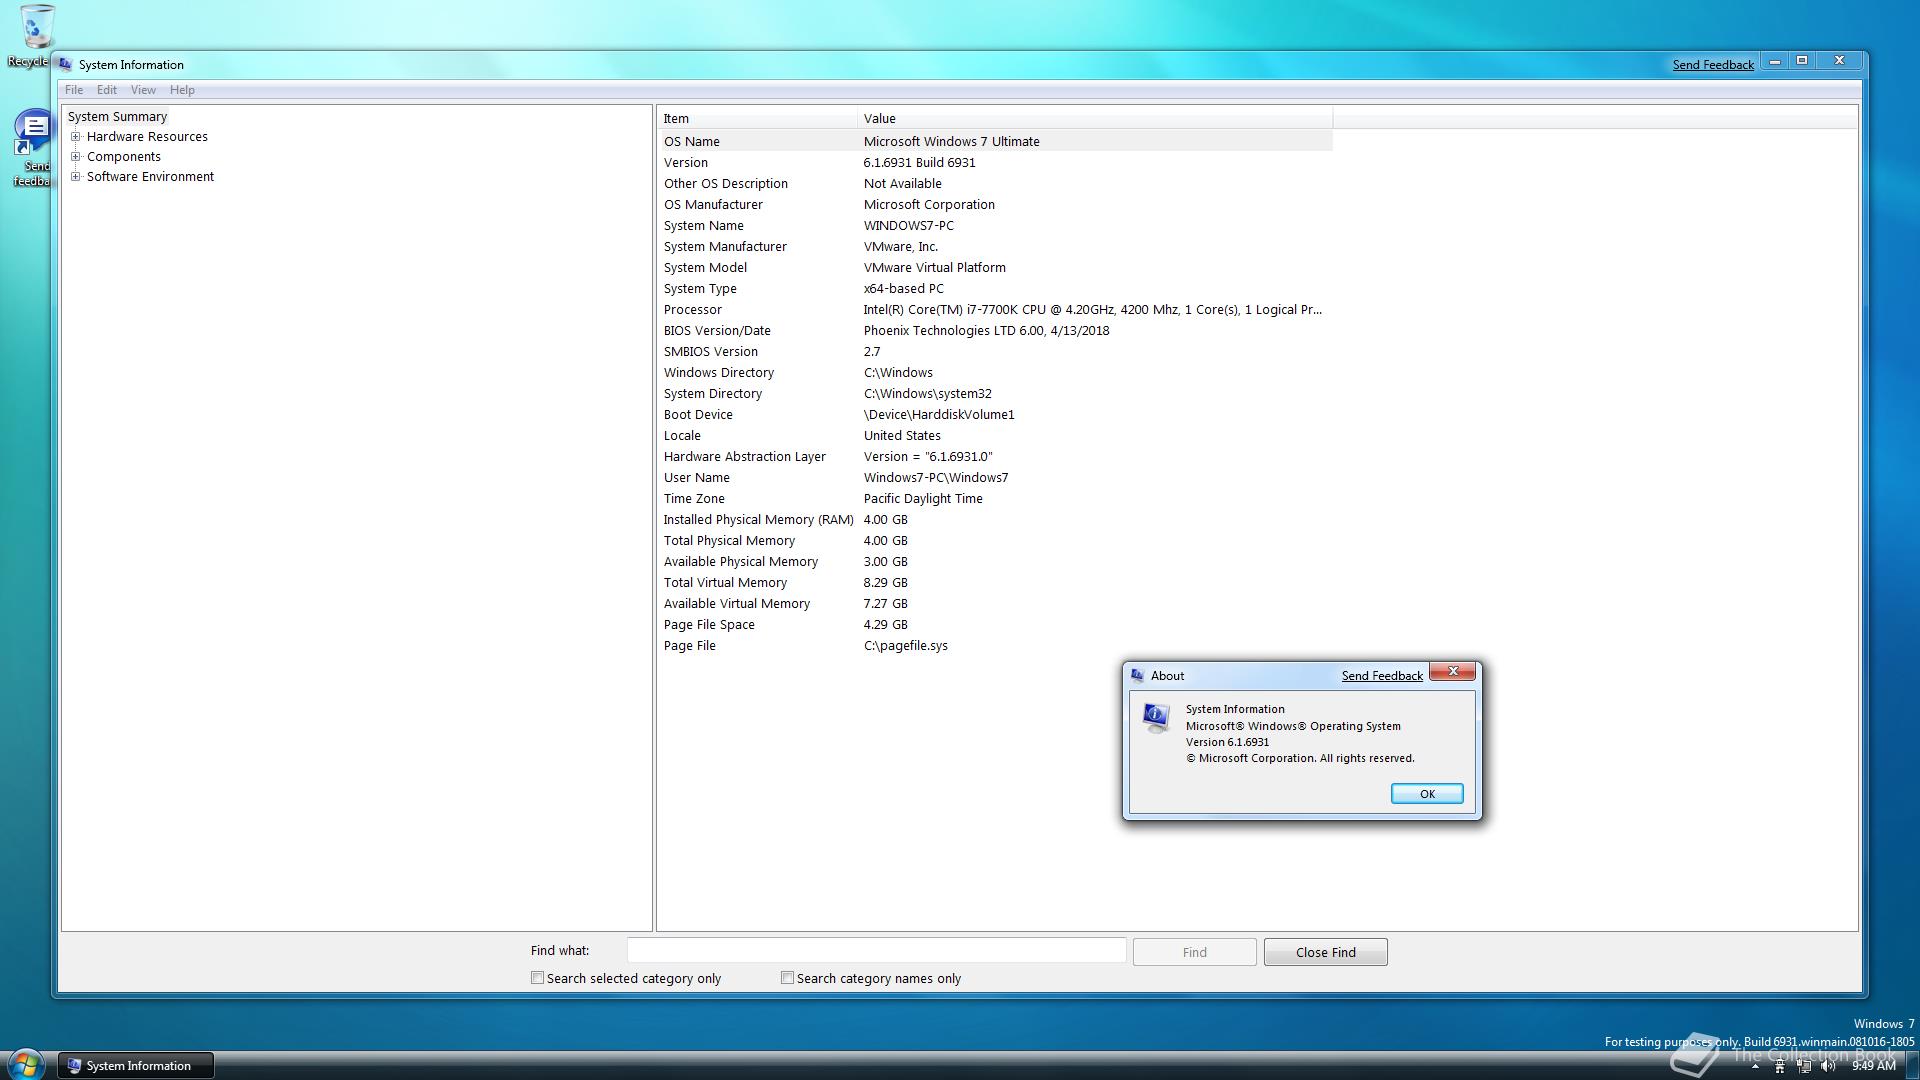Image resolution: width=1920 pixels, height=1080 pixels.
Task: Select the Windows Directory row
Action: (995, 373)
